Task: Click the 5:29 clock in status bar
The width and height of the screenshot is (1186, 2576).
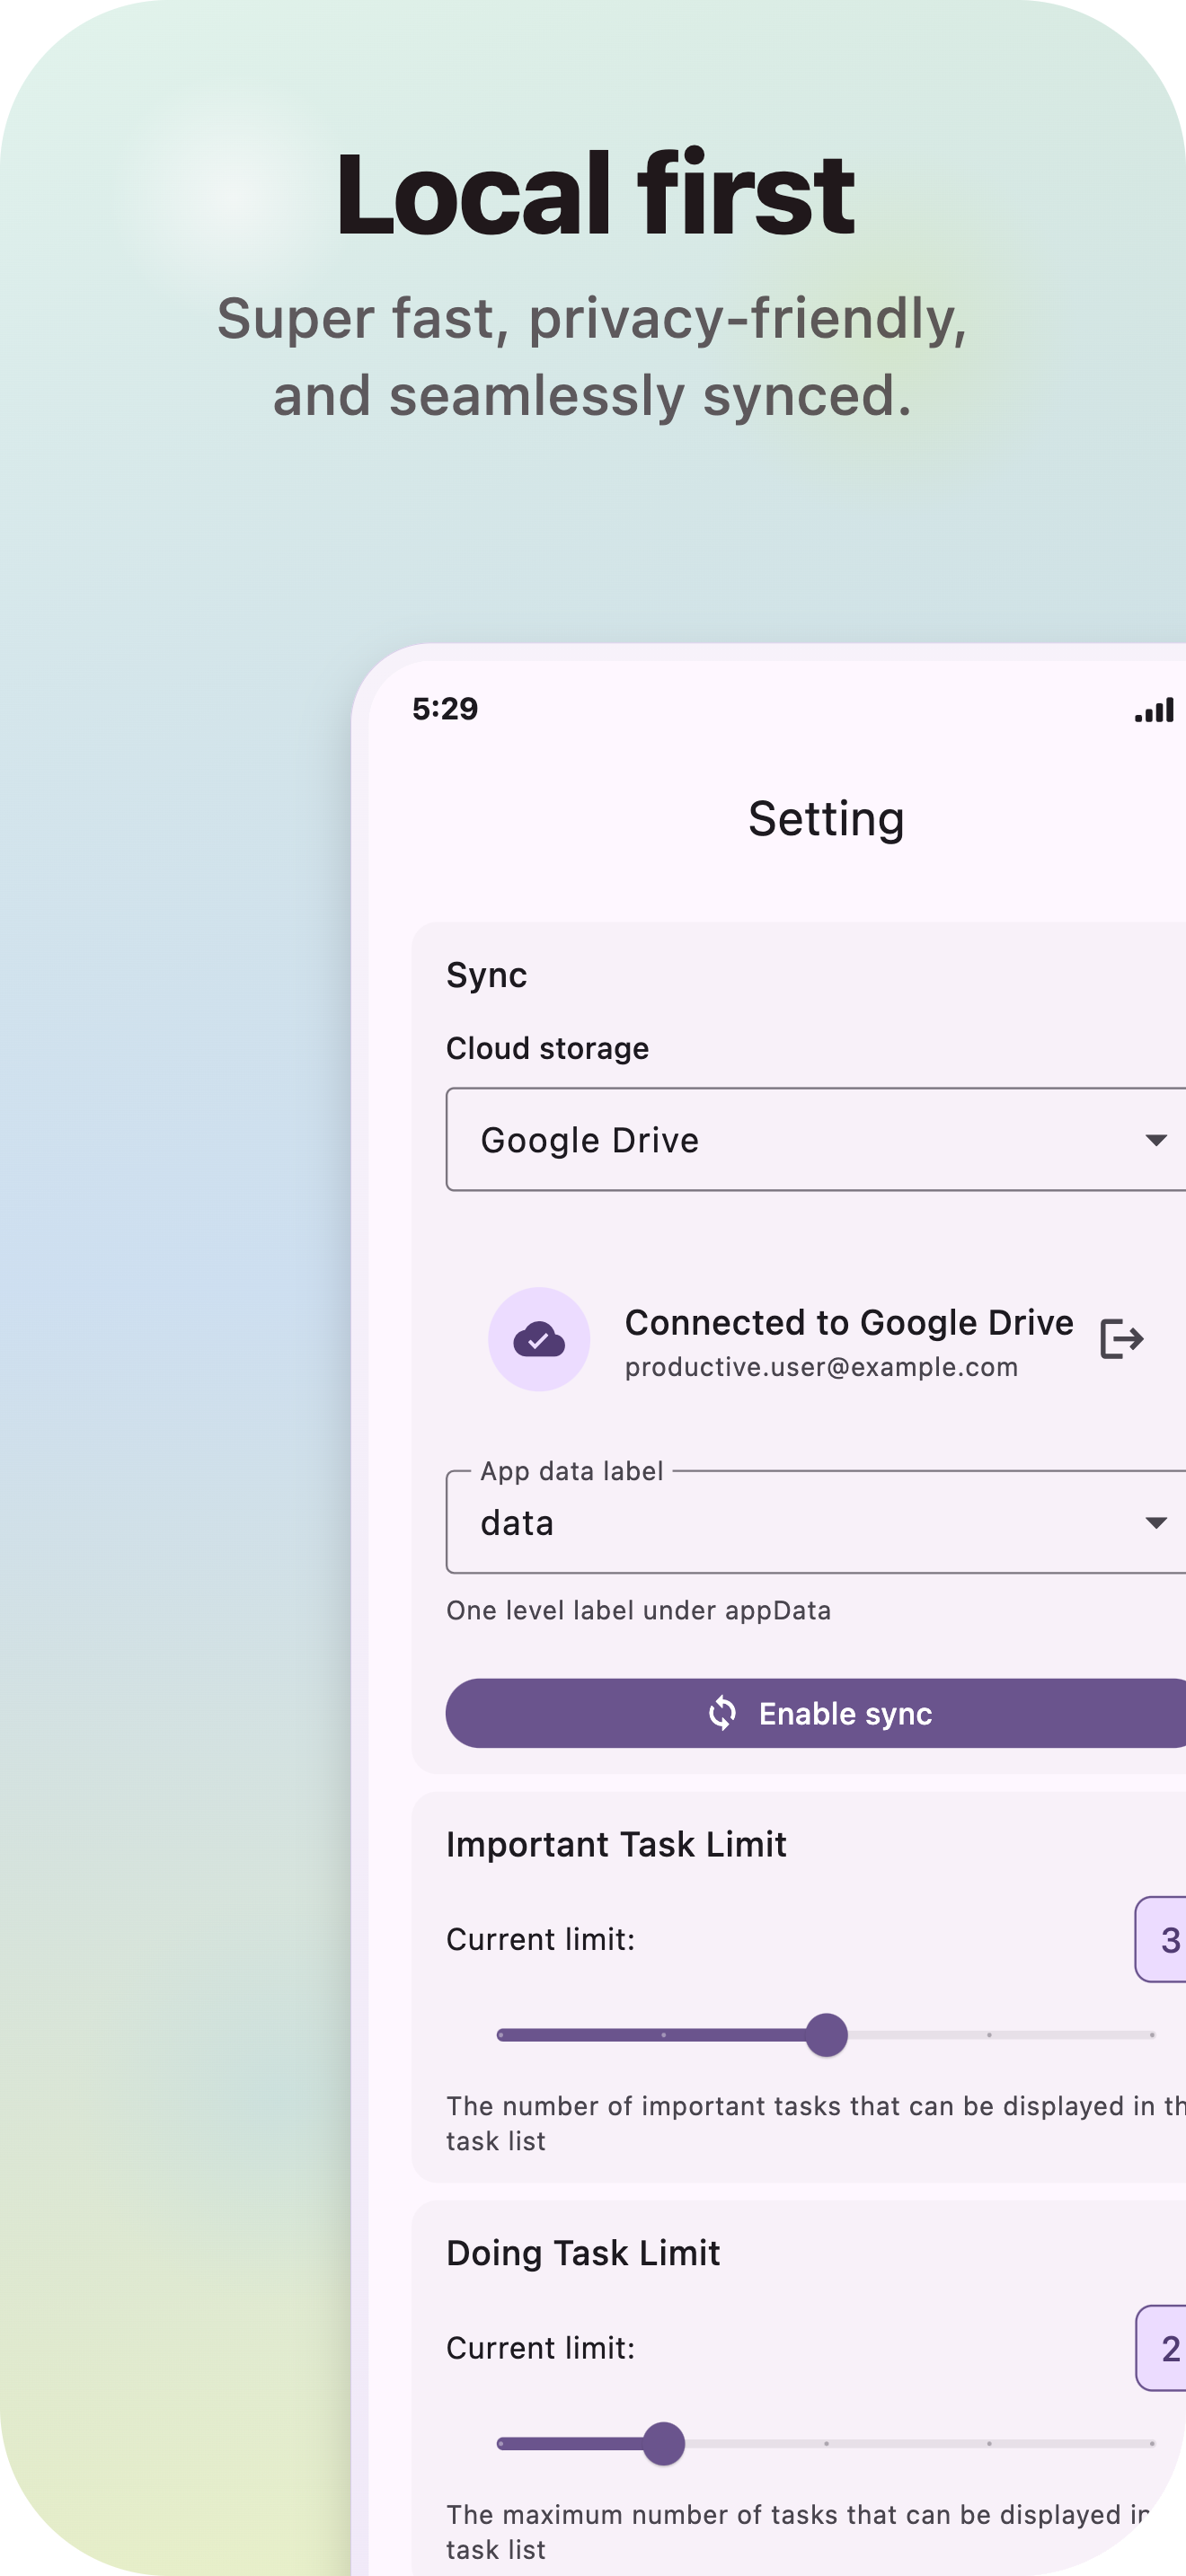Action: (445, 709)
